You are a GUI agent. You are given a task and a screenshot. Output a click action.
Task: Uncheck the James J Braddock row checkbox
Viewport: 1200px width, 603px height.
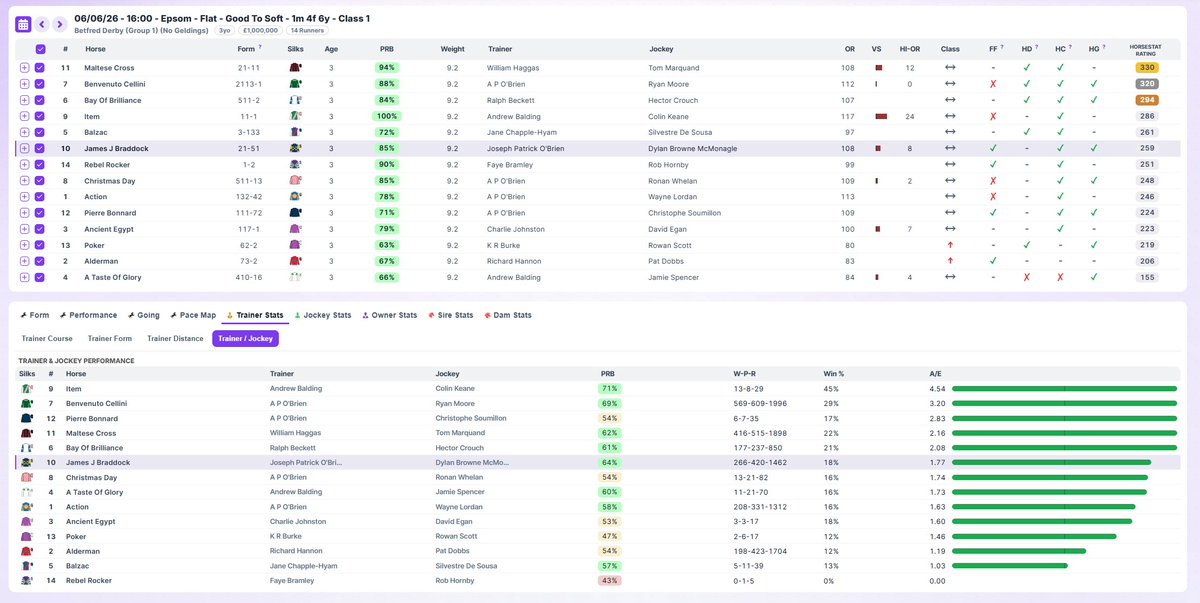point(40,148)
